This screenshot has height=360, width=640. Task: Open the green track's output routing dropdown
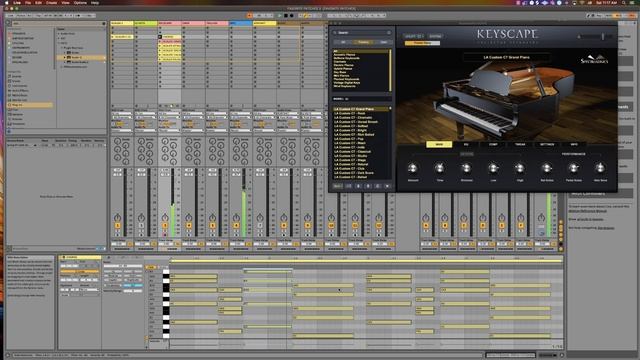tap(146, 131)
